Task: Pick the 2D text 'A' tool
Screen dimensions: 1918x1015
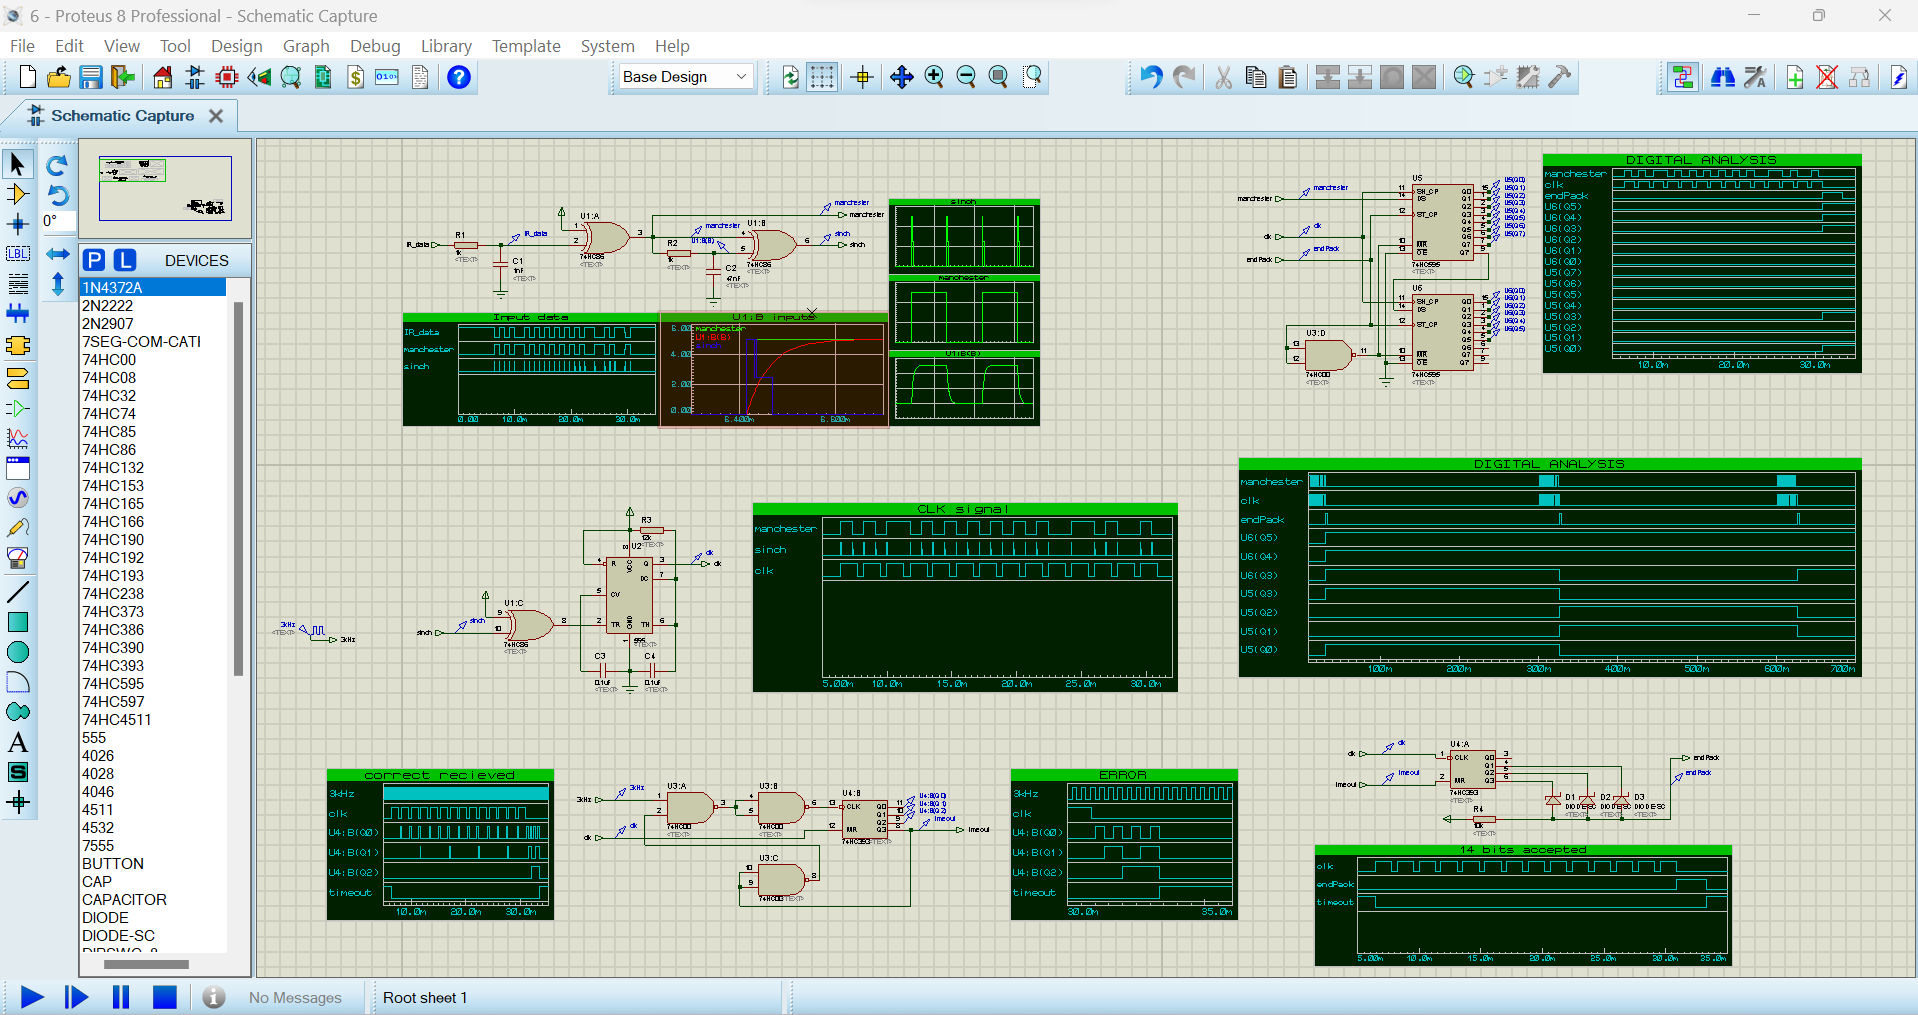Action: pos(18,742)
